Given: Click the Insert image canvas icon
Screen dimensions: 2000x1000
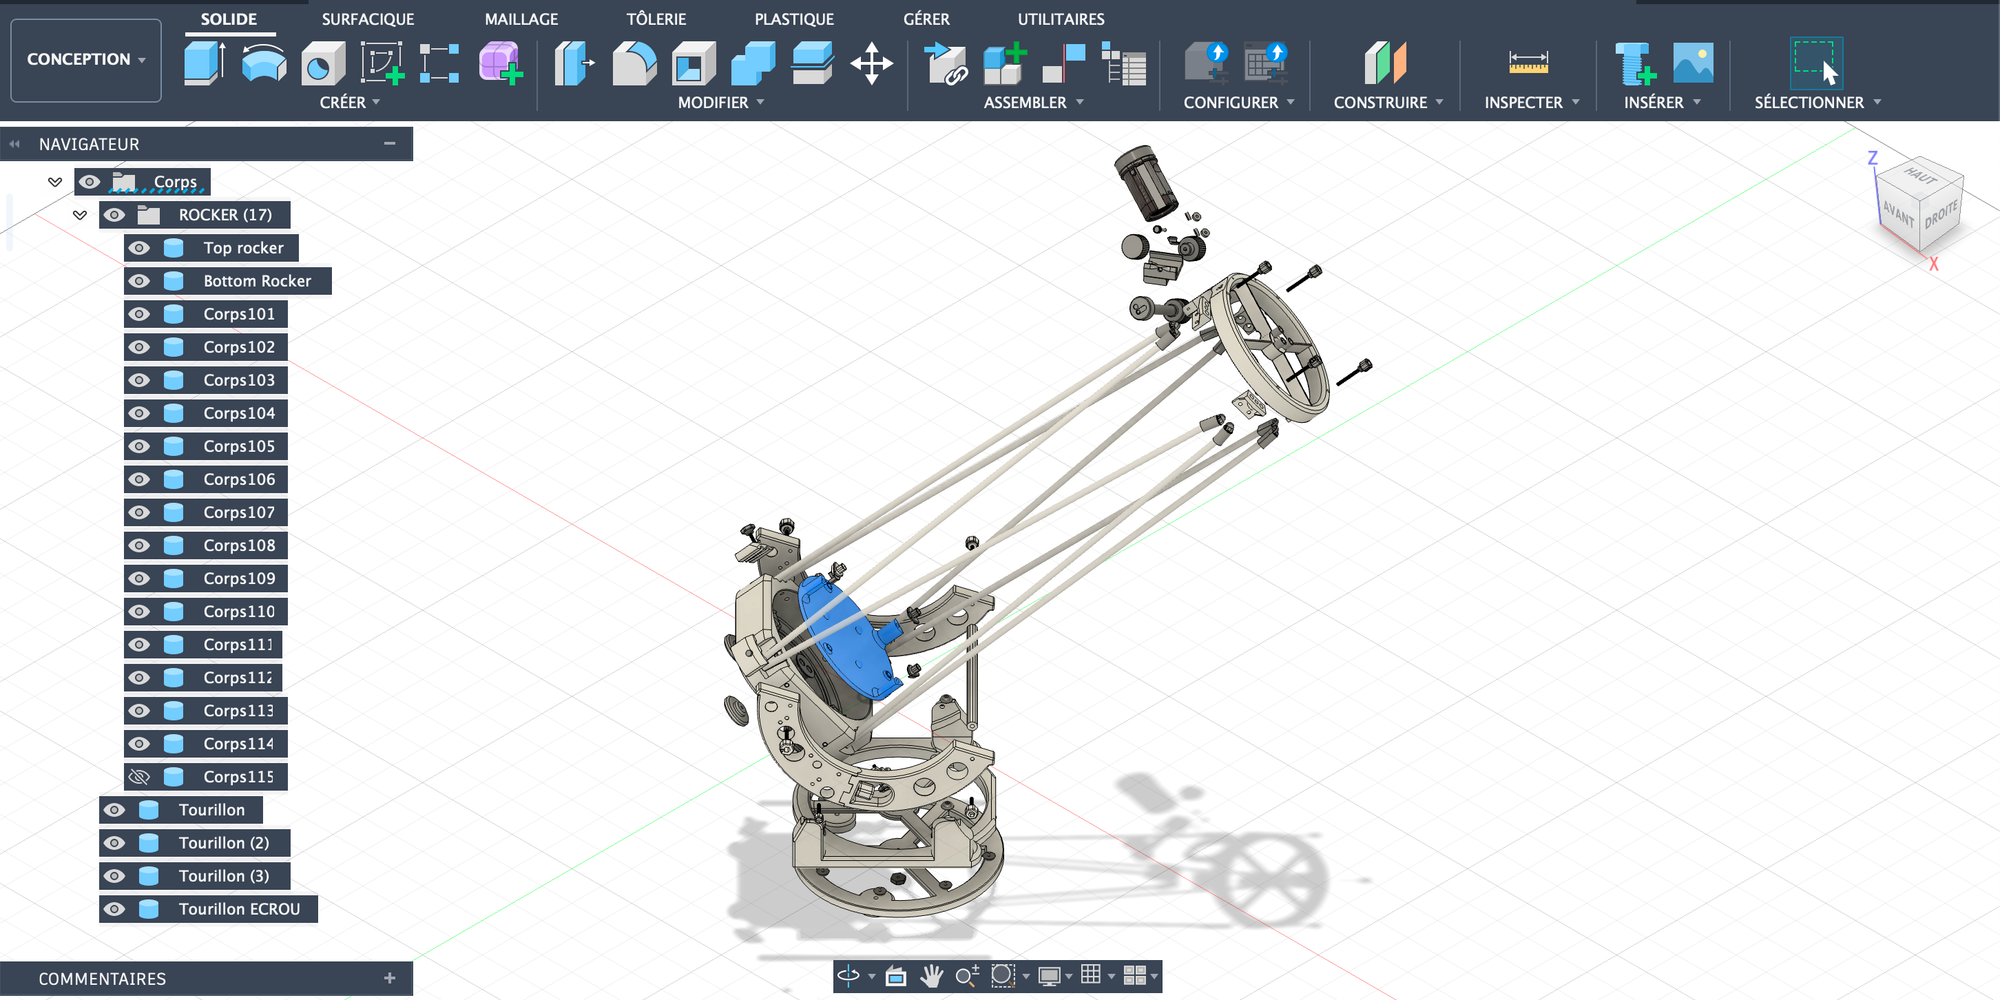Looking at the screenshot, I should 1693,63.
